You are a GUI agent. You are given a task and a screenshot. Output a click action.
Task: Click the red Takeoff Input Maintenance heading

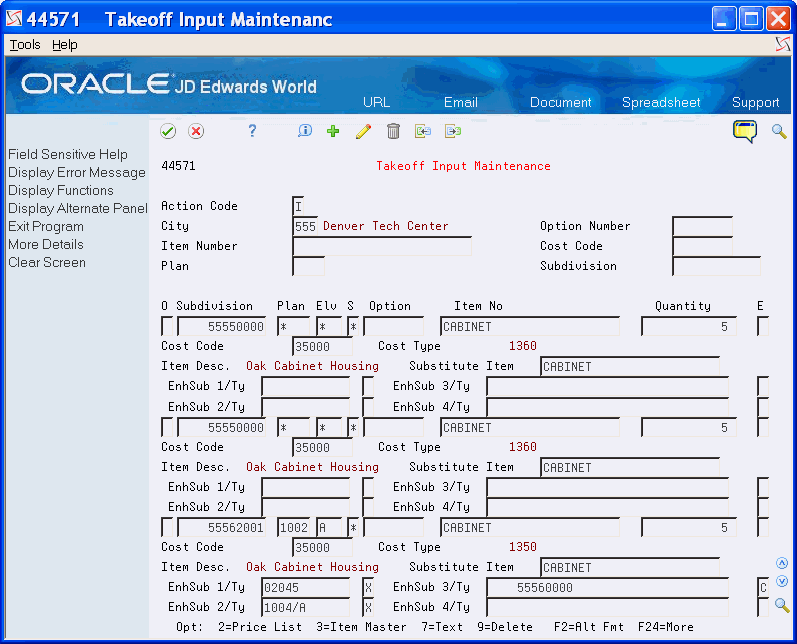[x=463, y=166]
